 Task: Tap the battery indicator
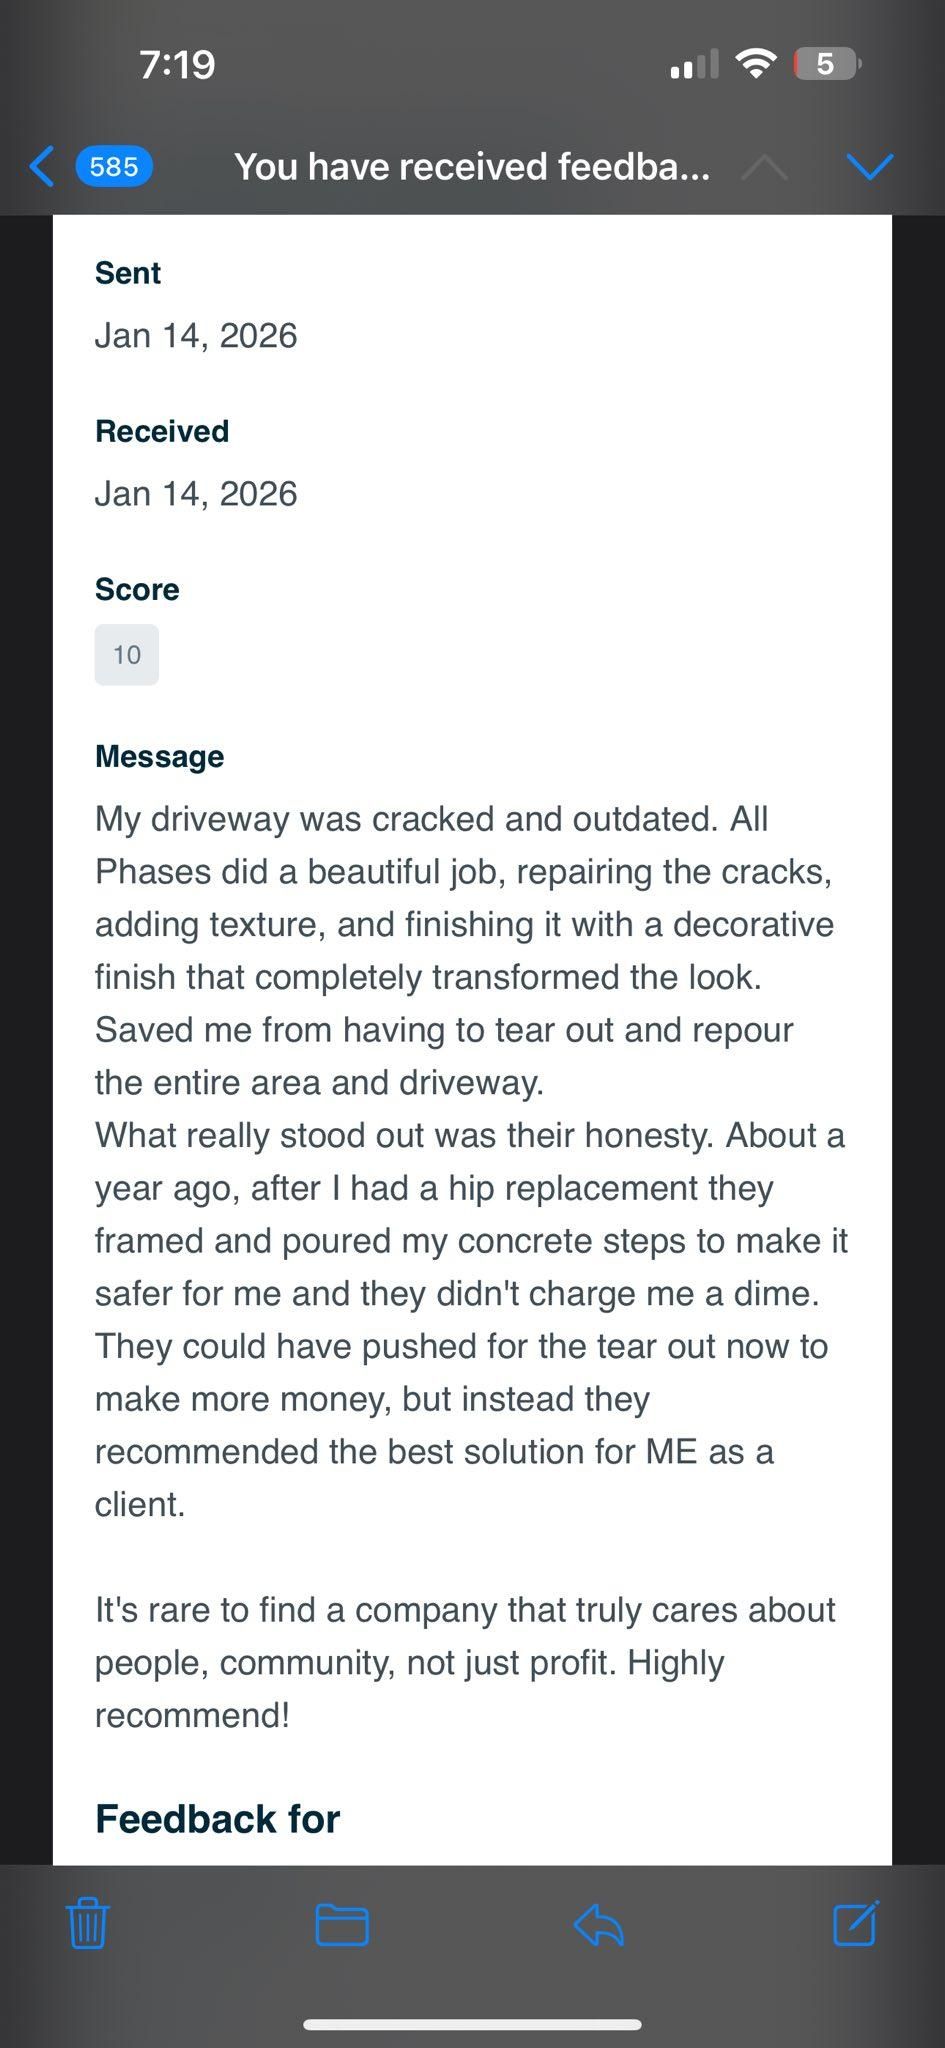[826, 65]
